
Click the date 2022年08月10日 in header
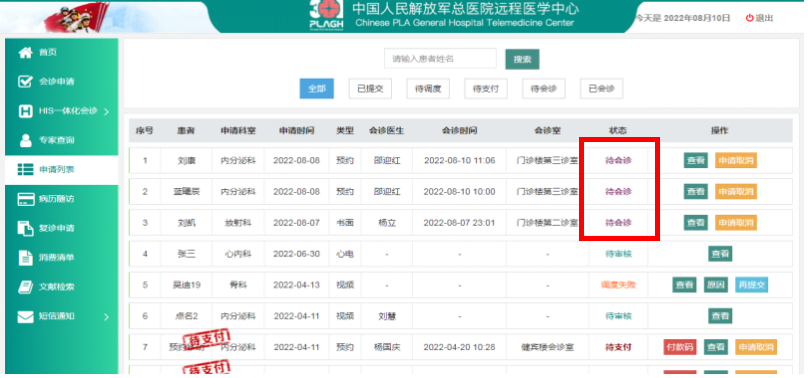[x=697, y=18]
